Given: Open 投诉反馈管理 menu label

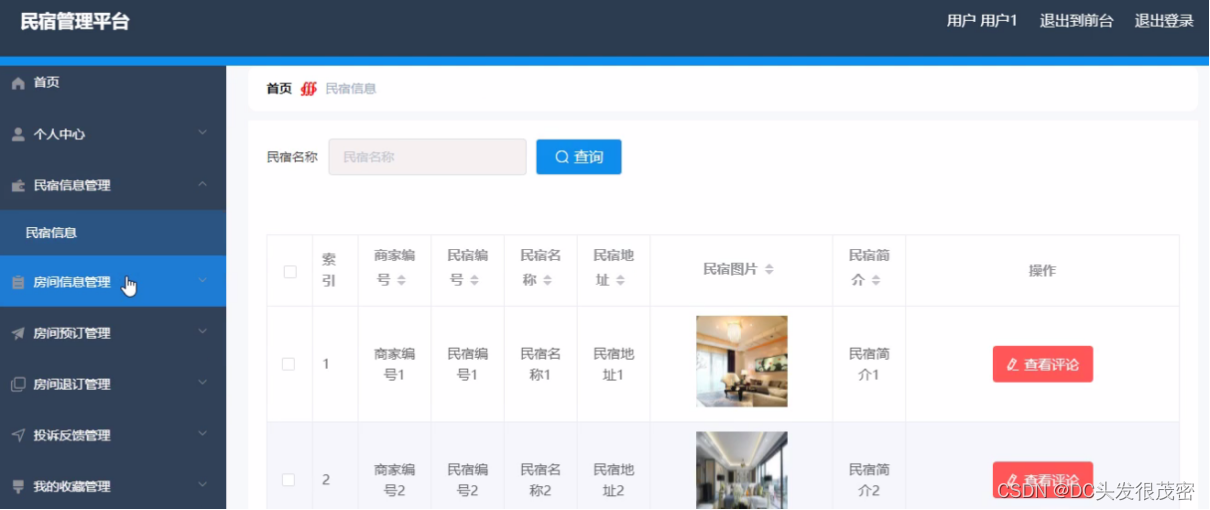Looking at the screenshot, I should coord(72,435).
